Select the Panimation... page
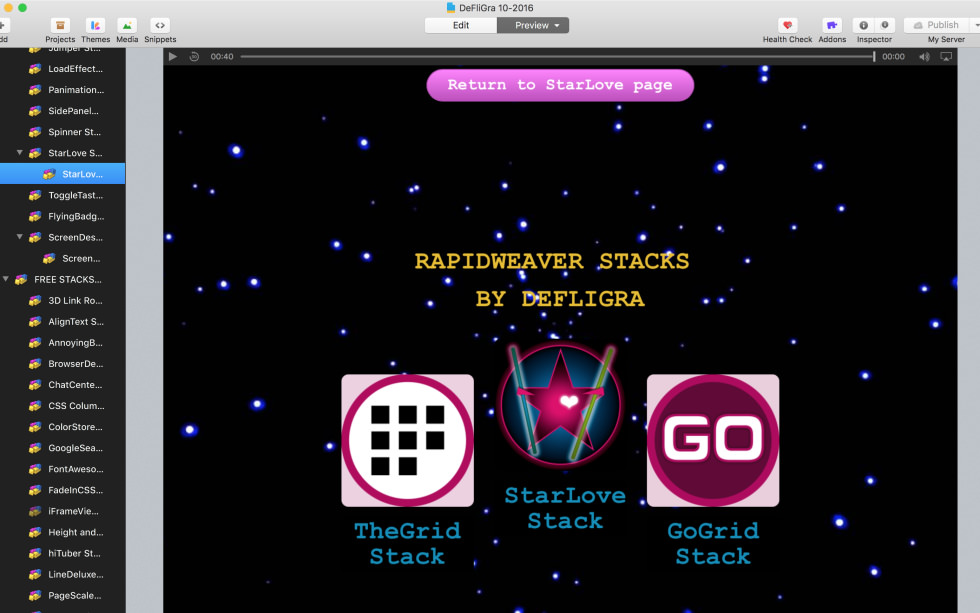Screen dimensions: 980x613 (x=62, y=90)
